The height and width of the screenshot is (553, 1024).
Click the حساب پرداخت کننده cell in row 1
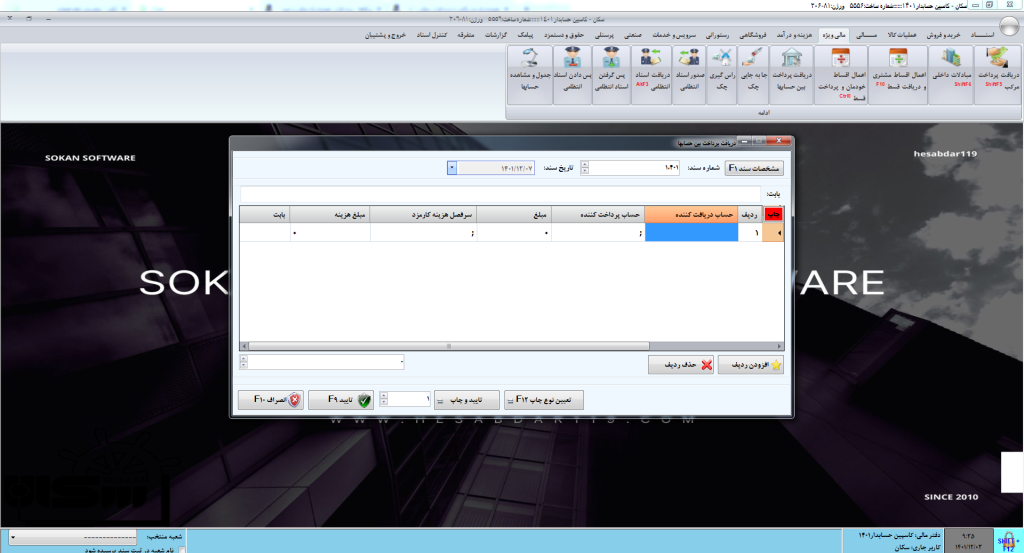point(598,232)
